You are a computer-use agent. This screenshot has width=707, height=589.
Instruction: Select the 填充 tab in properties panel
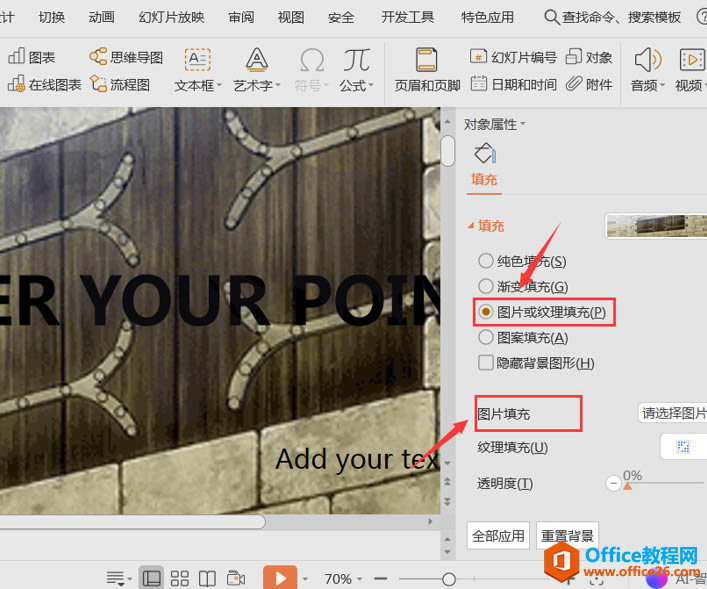pos(484,179)
